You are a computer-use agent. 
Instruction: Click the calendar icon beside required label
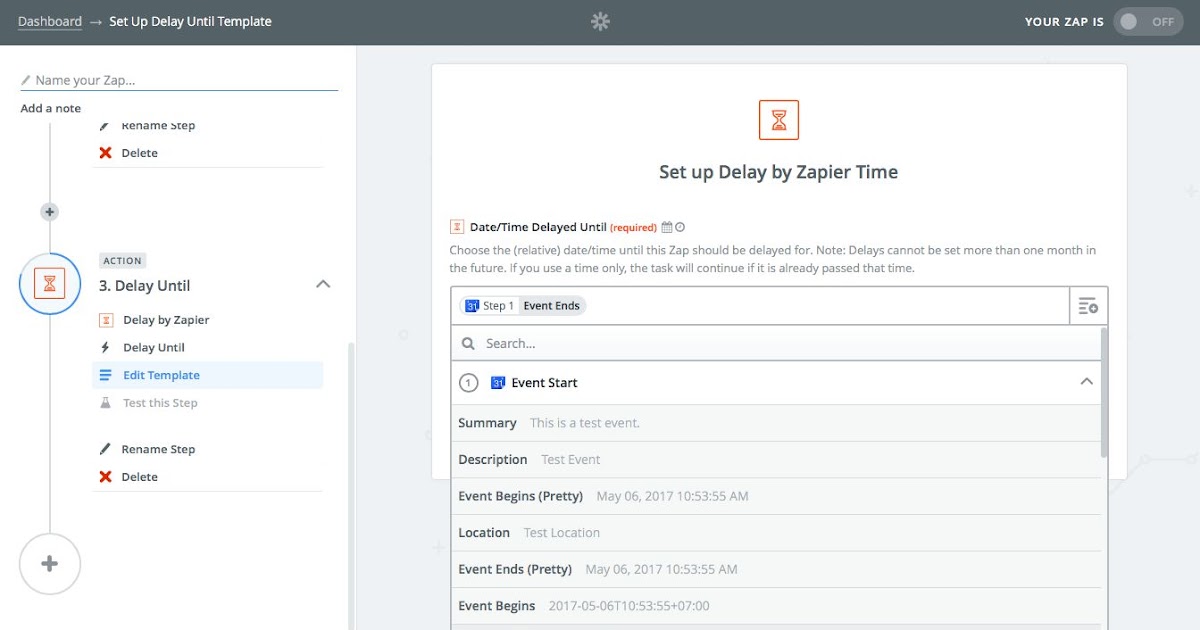click(667, 227)
